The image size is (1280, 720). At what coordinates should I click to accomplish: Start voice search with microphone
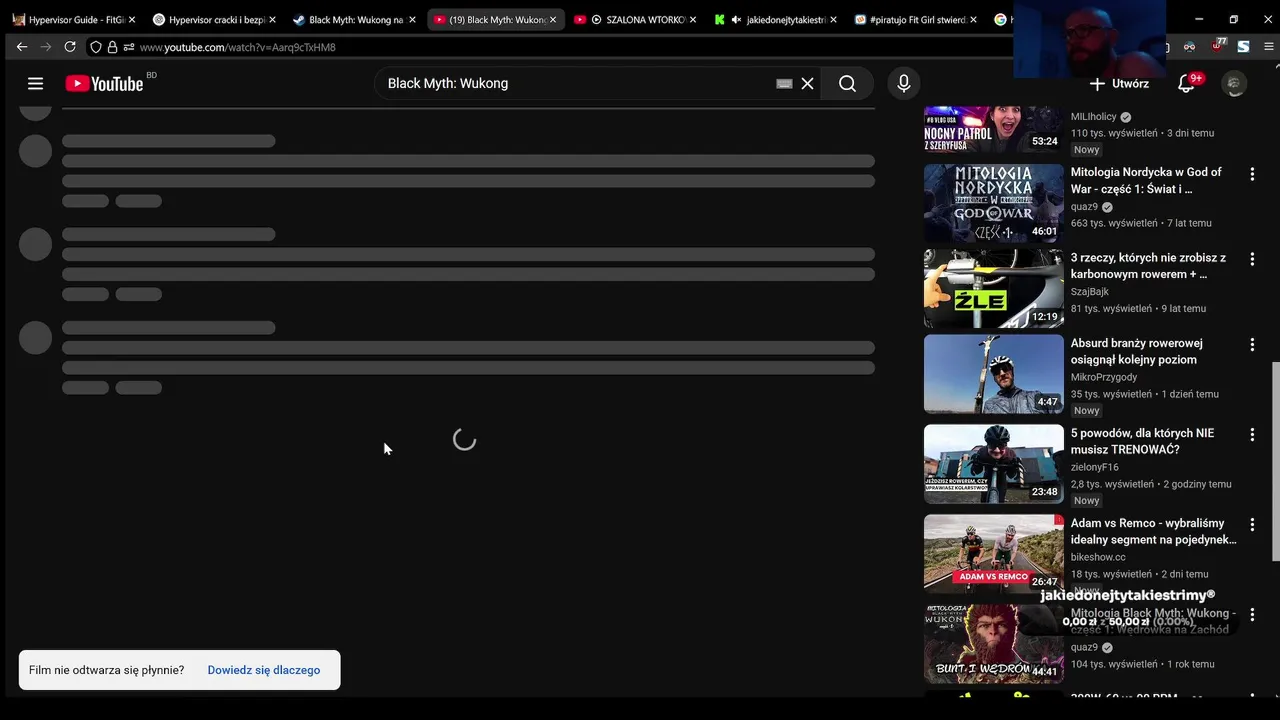pos(904,84)
